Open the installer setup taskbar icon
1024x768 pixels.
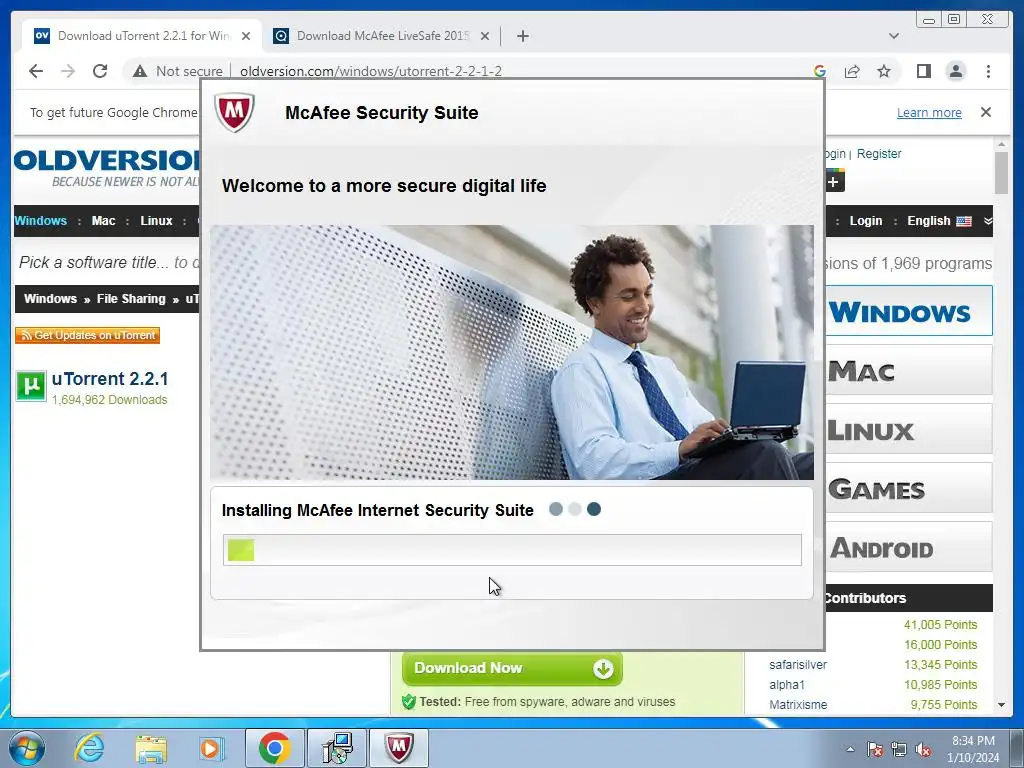337,748
